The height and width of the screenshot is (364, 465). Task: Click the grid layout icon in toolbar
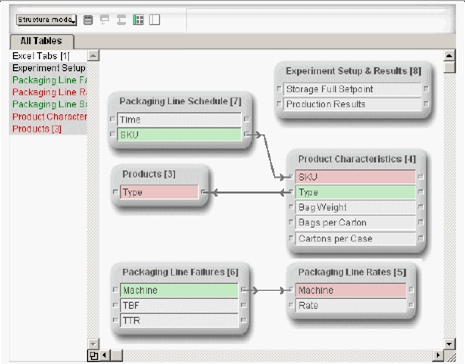pyautogui.click(x=138, y=20)
